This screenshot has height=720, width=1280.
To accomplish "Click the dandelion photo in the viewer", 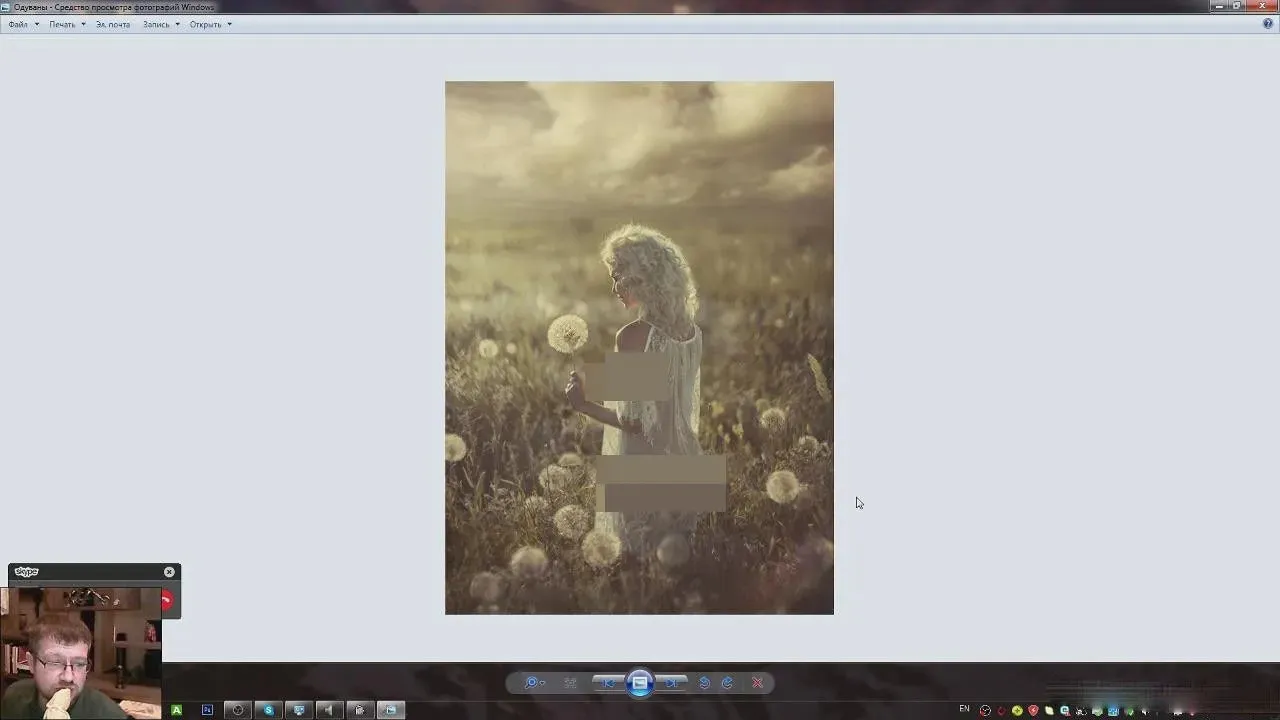I will point(639,347).
